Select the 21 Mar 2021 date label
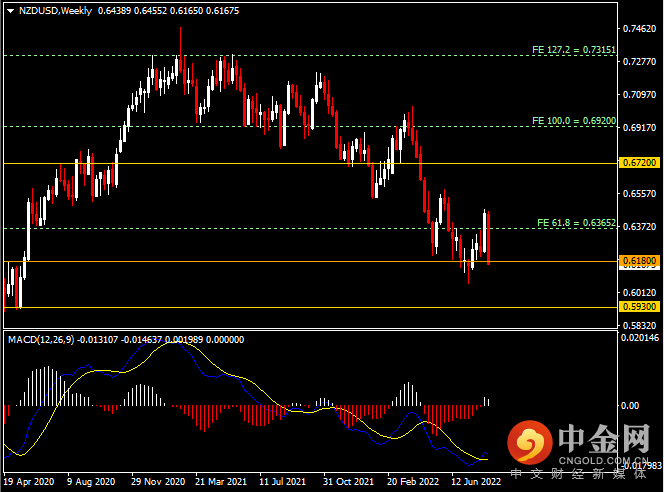This screenshot has height=492, width=664. pyautogui.click(x=221, y=482)
